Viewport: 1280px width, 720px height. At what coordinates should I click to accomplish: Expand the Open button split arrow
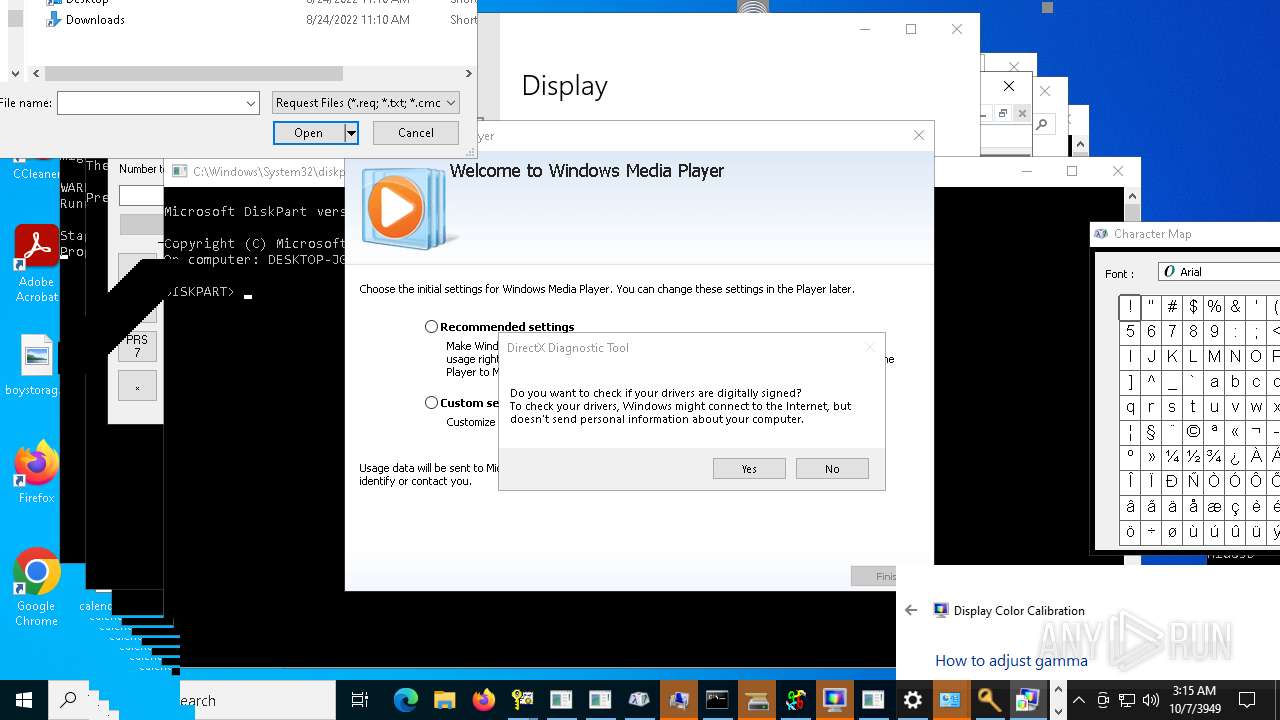click(x=351, y=133)
